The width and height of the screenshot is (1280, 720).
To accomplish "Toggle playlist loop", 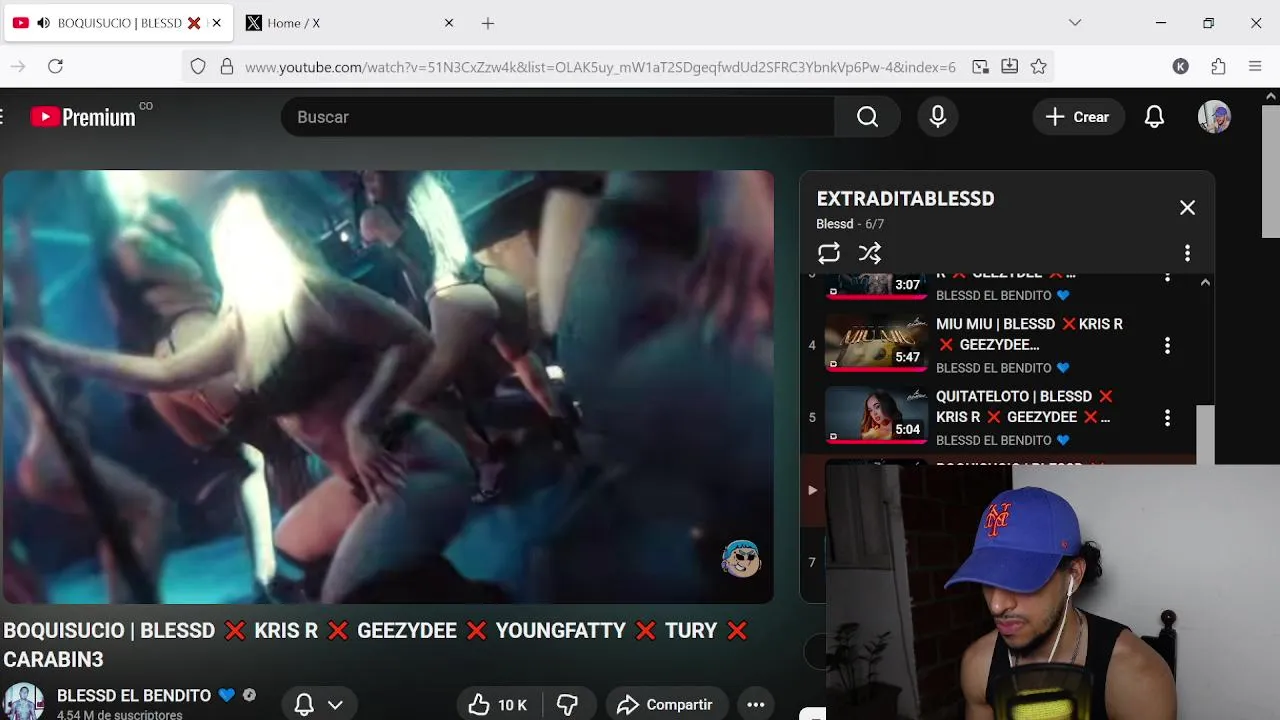I will coord(829,253).
